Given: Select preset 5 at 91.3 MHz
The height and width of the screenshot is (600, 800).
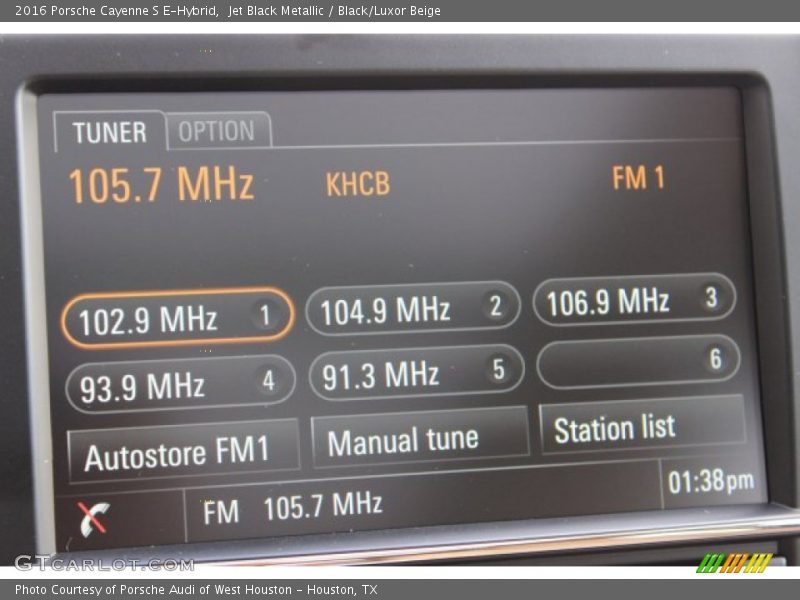Looking at the screenshot, I should (416, 372).
